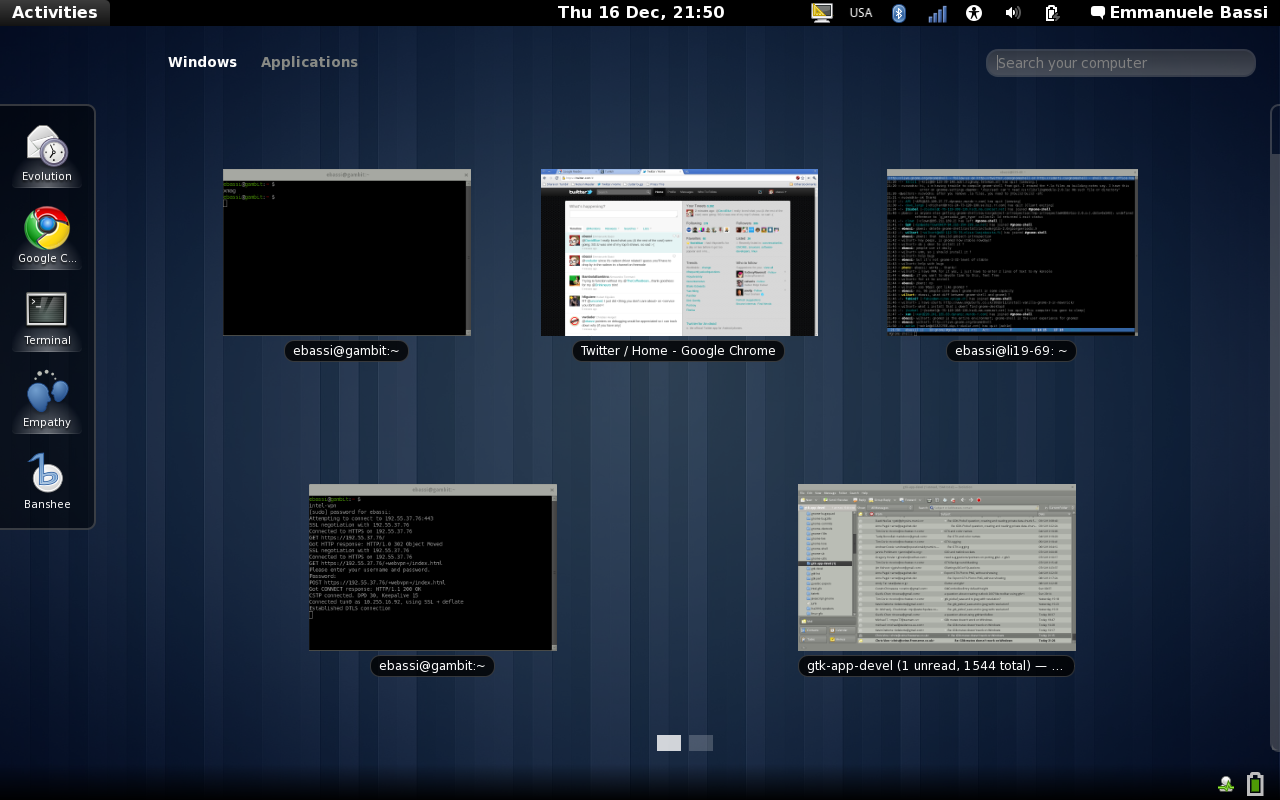Launch Evolution from the dash
This screenshot has height=800, width=1280.
[47, 148]
